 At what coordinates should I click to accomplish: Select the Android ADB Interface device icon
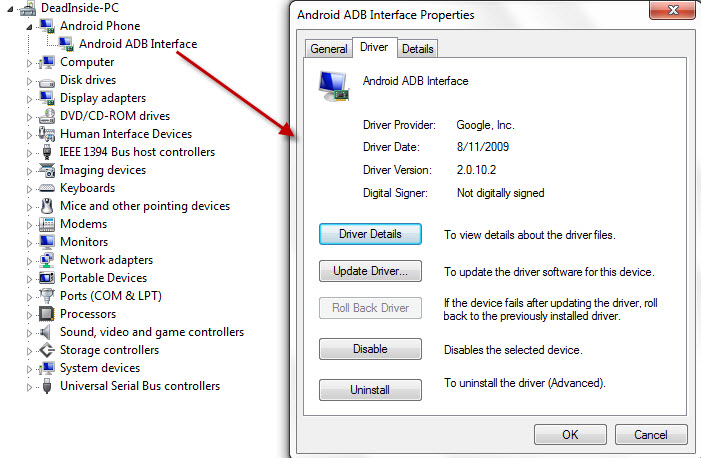(x=66, y=44)
